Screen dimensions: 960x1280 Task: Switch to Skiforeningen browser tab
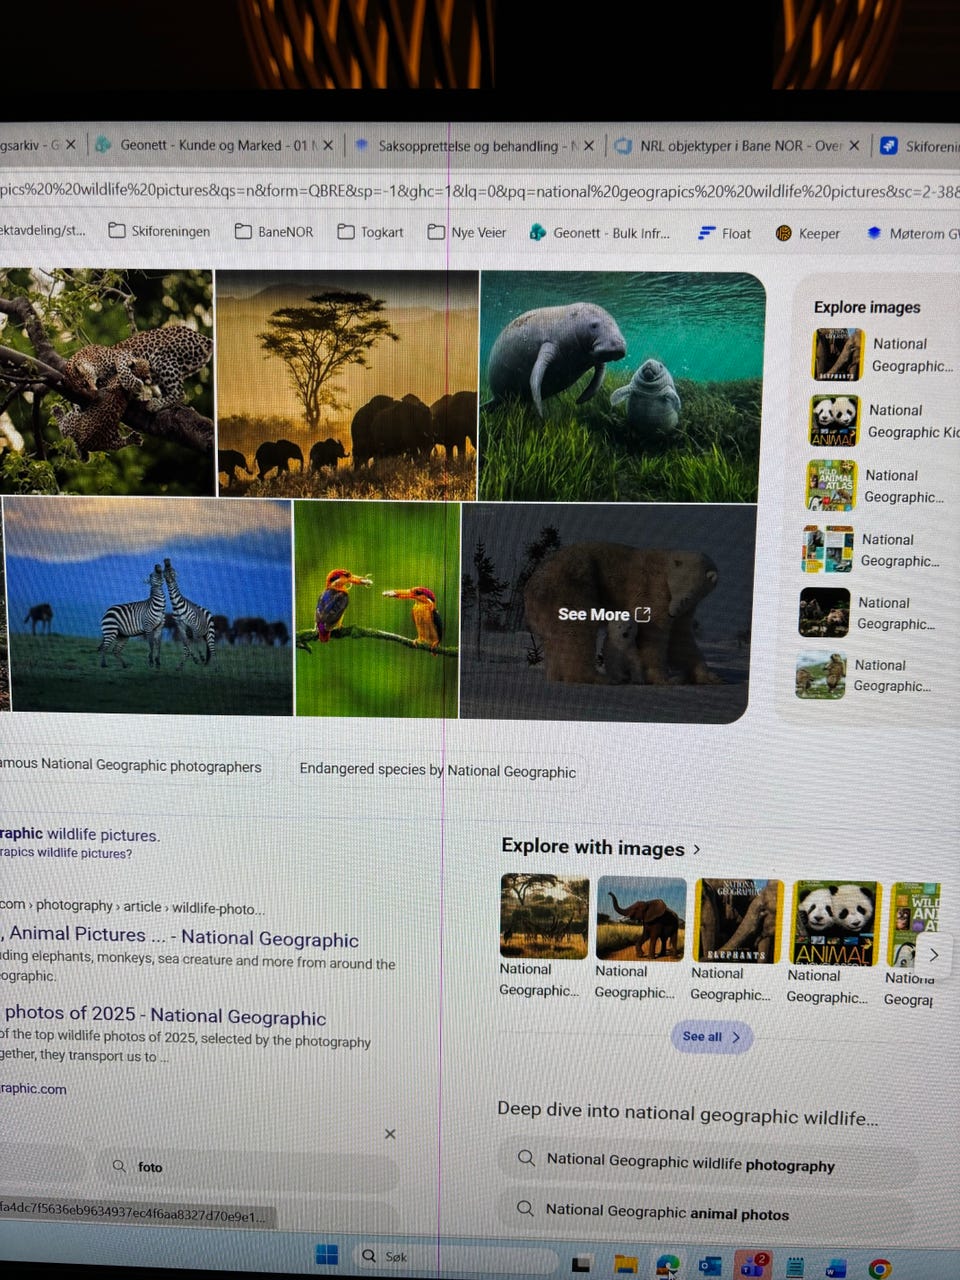coord(920,146)
